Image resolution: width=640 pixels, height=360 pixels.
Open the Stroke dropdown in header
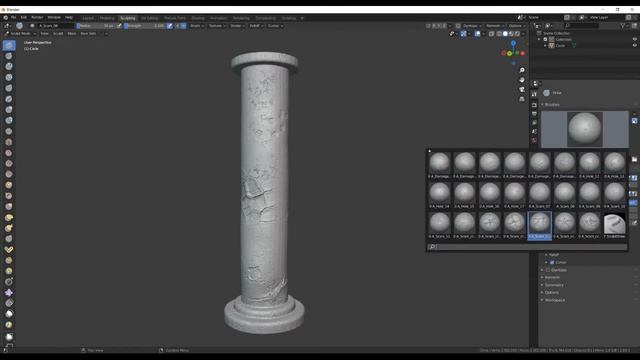[237, 26]
